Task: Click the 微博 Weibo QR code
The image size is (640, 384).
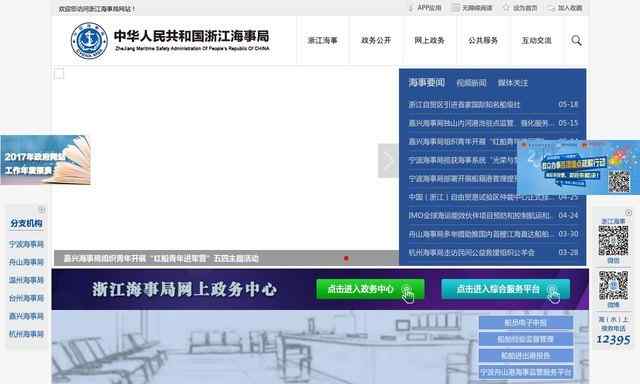Action: pos(613,285)
